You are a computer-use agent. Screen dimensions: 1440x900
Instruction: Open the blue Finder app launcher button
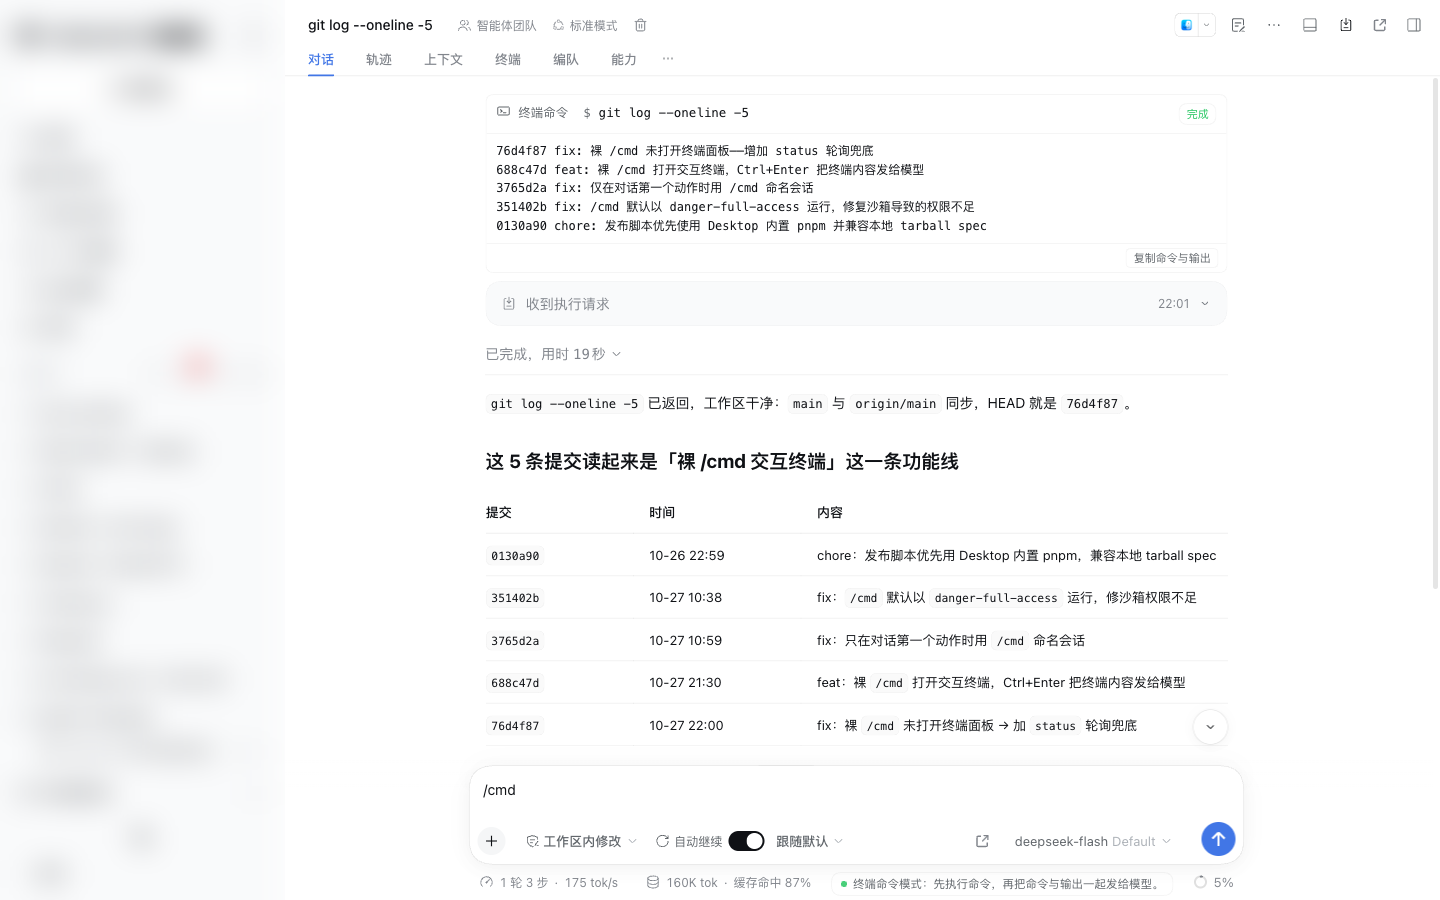(x=1187, y=25)
